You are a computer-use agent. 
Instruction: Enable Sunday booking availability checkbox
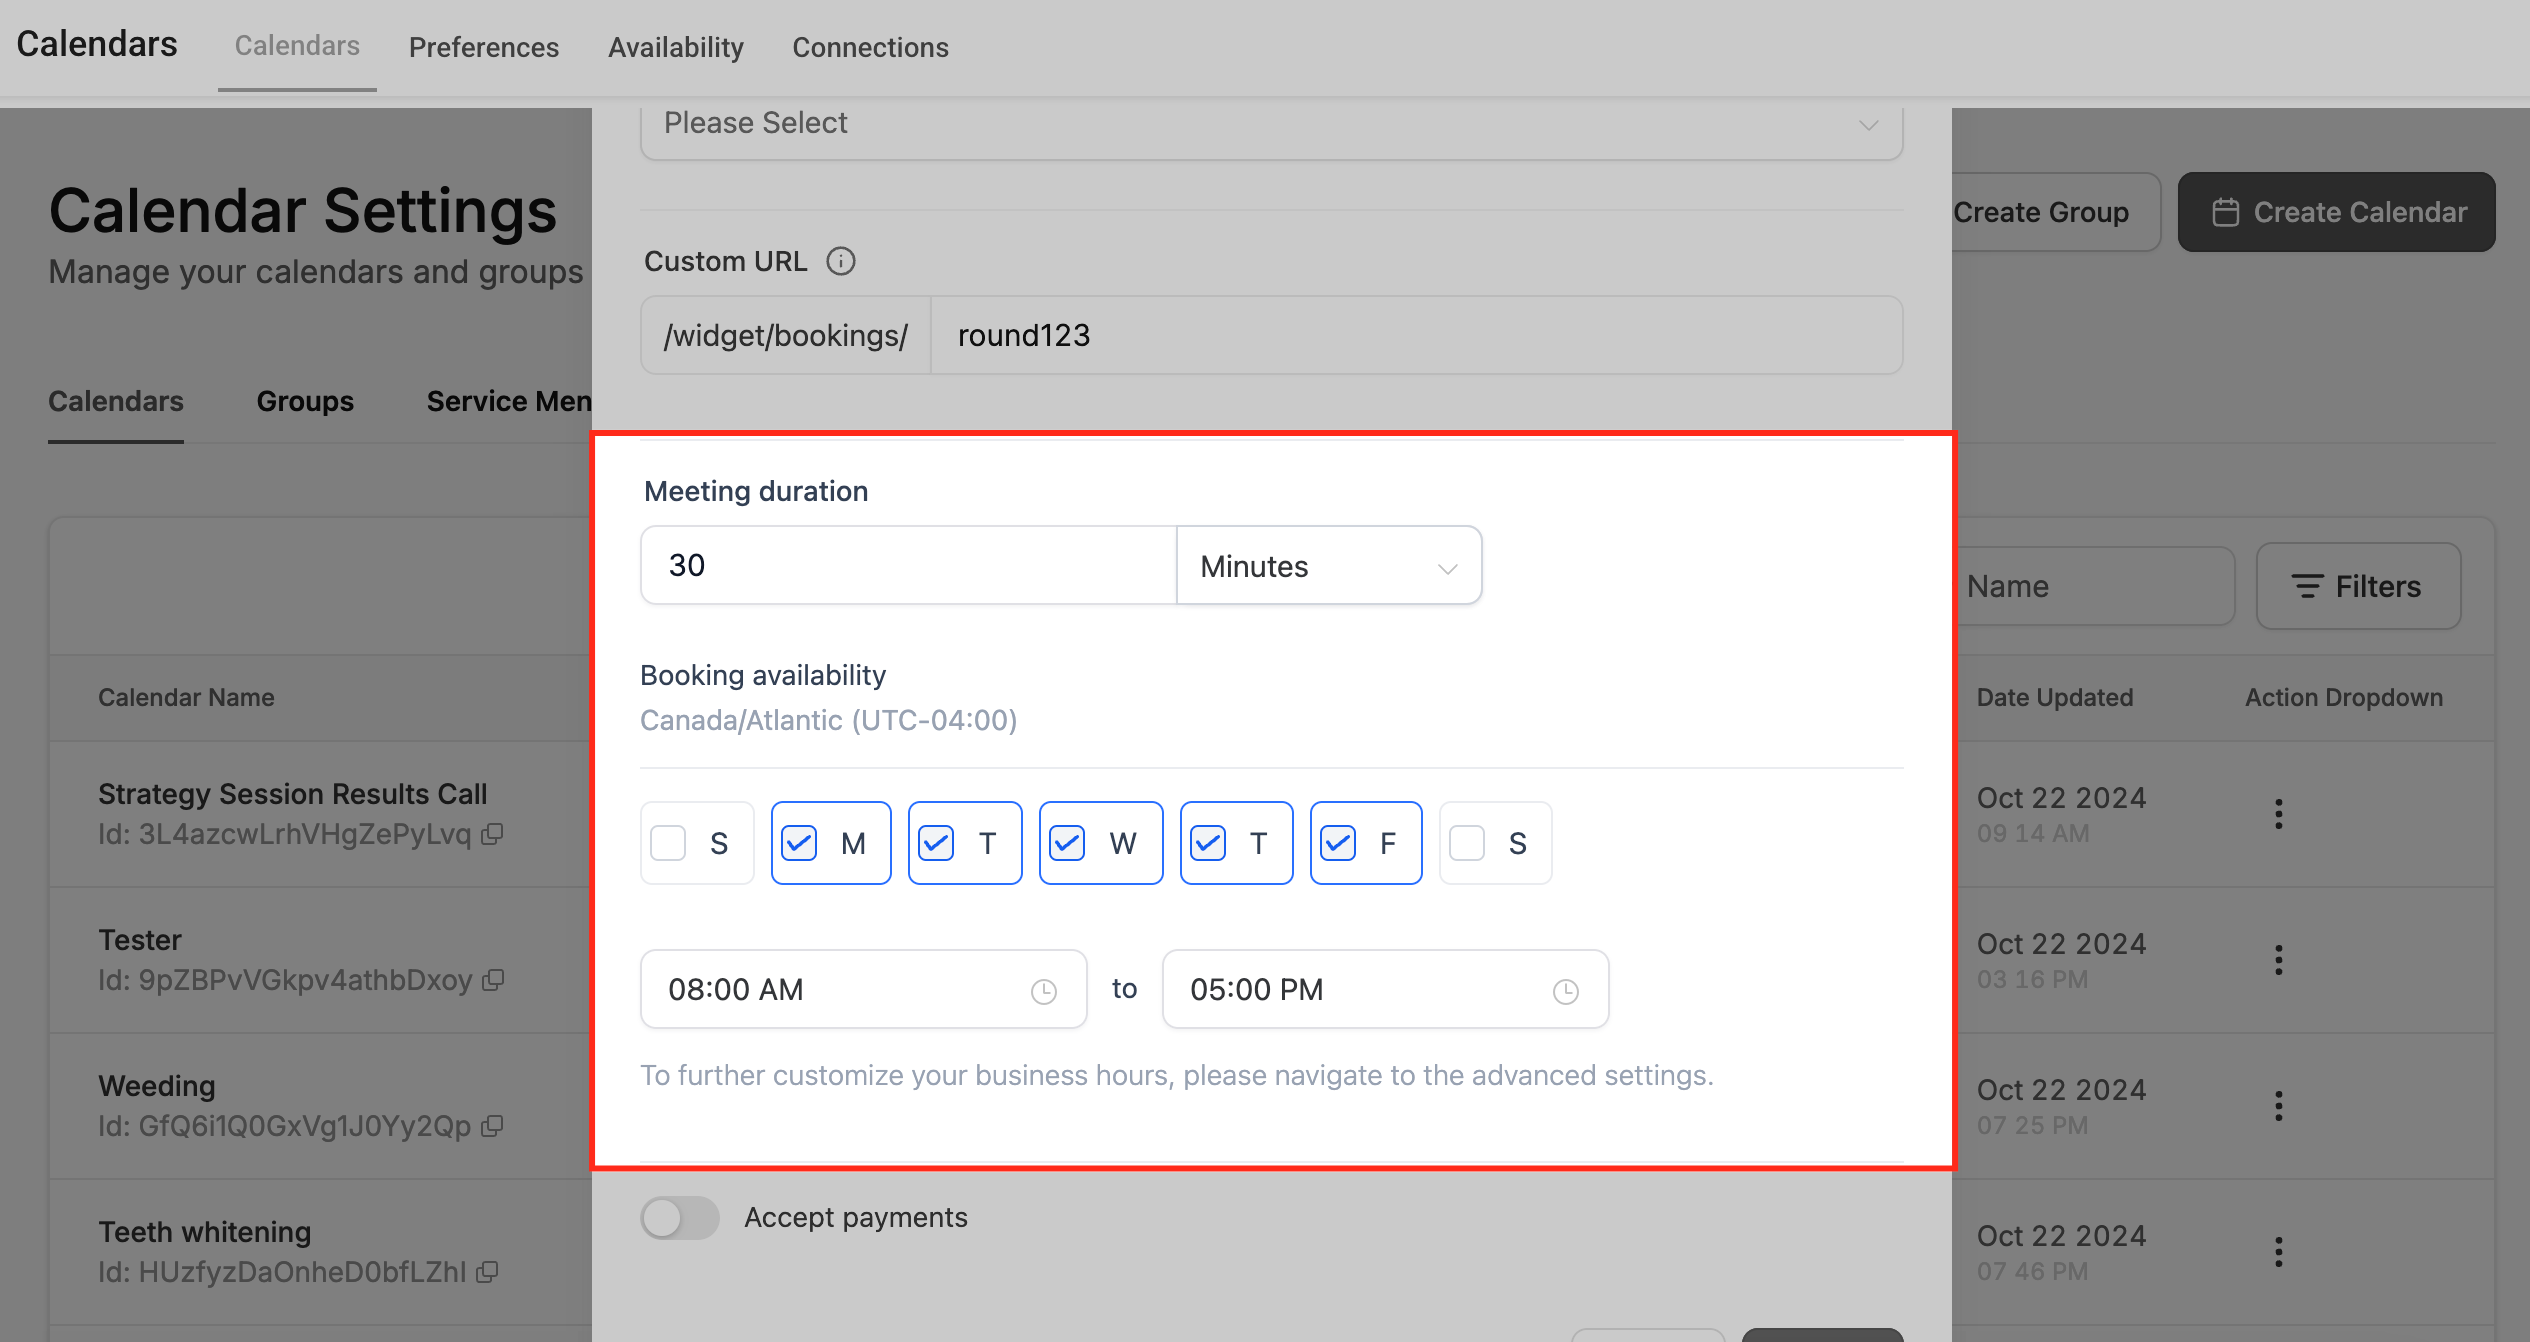668,843
